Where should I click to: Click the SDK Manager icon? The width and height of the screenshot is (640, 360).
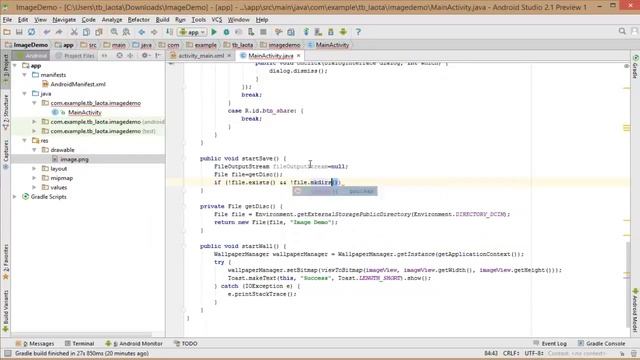[331, 32]
